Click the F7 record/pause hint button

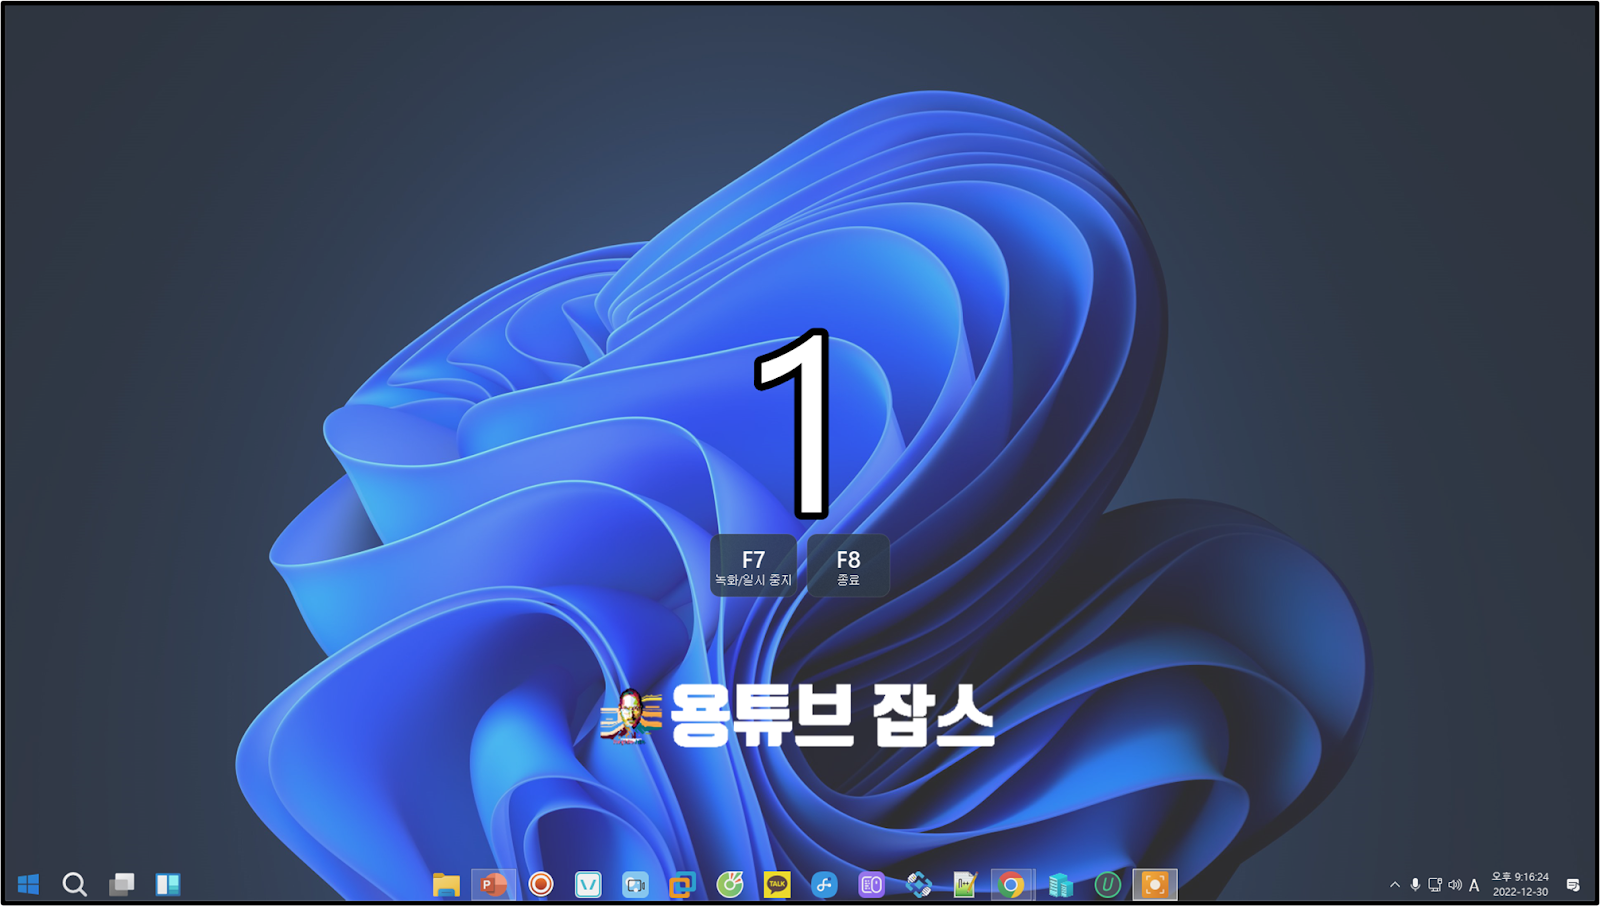pyautogui.click(x=753, y=566)
